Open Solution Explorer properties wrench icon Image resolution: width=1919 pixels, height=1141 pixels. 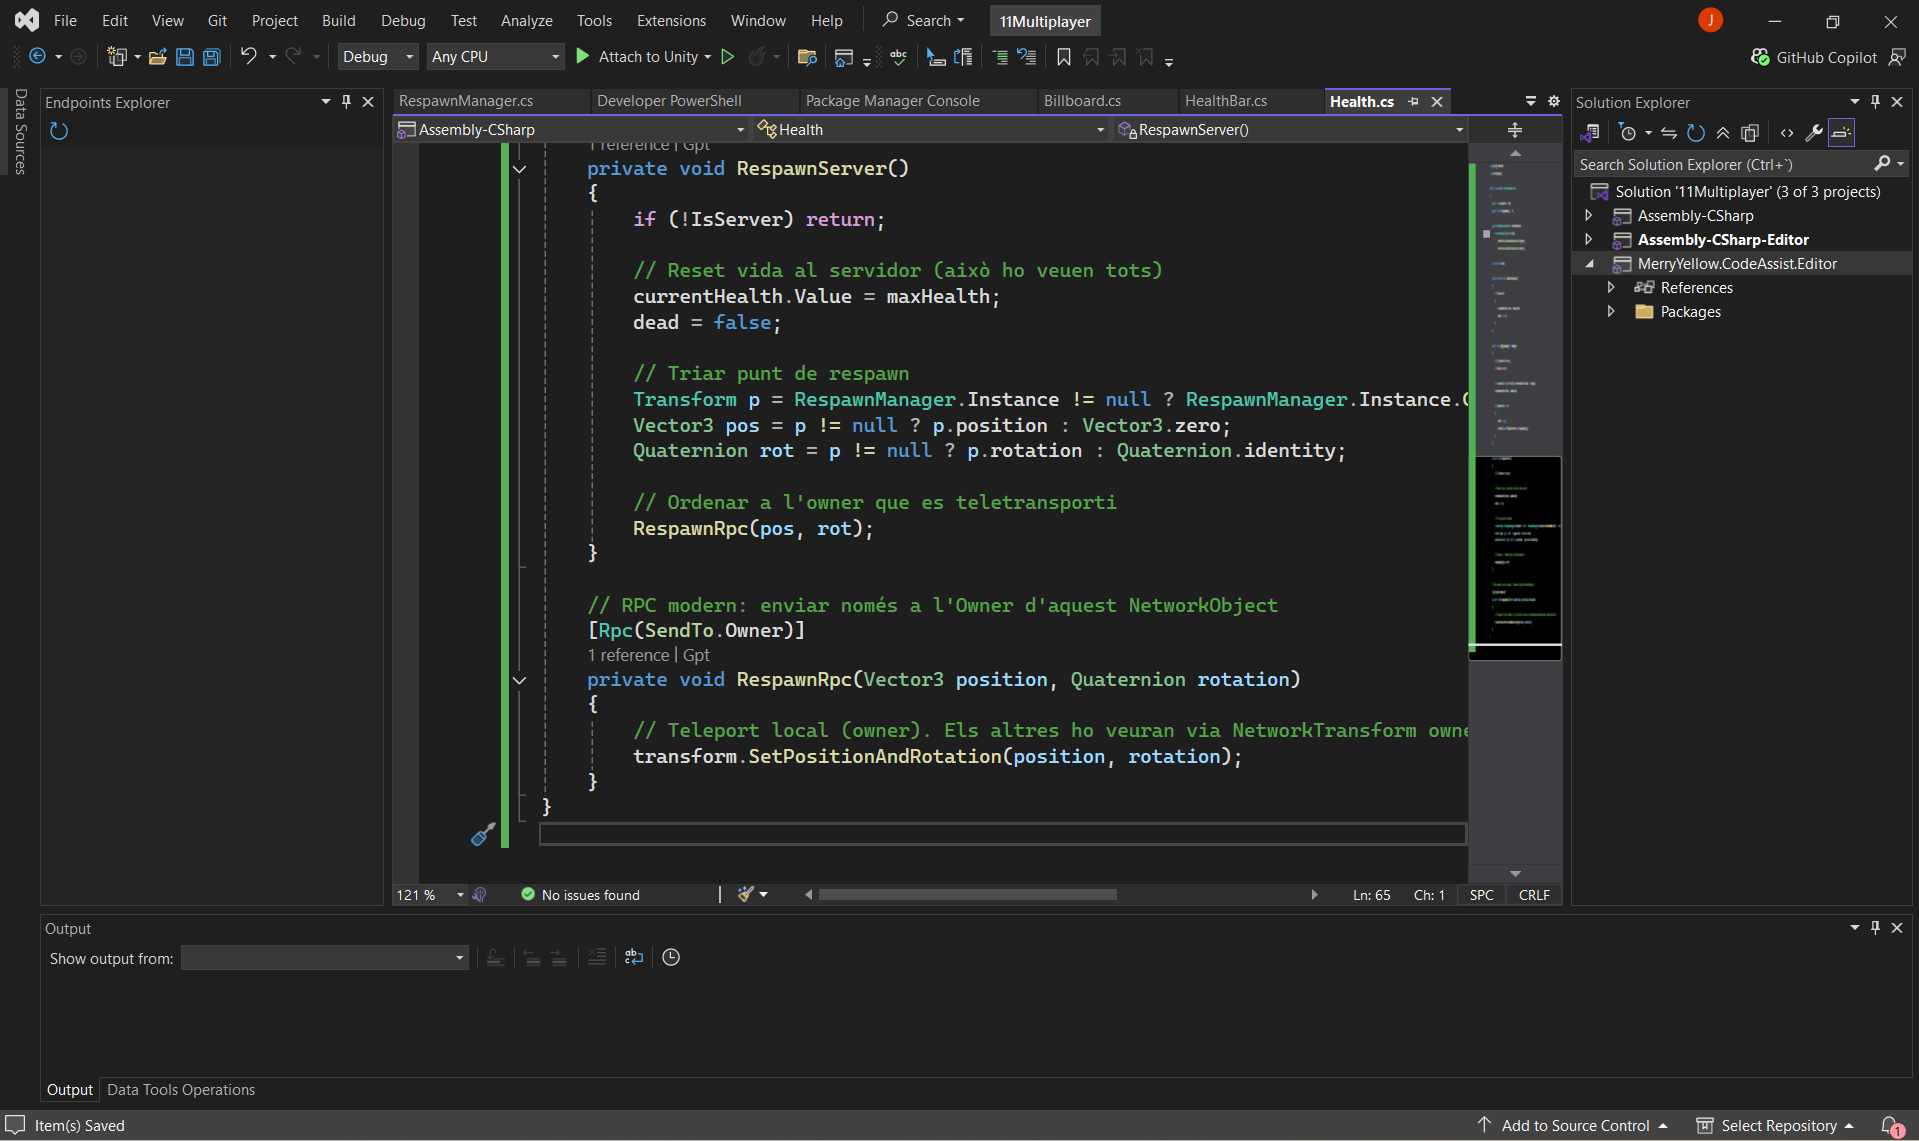coord(1813,133)
